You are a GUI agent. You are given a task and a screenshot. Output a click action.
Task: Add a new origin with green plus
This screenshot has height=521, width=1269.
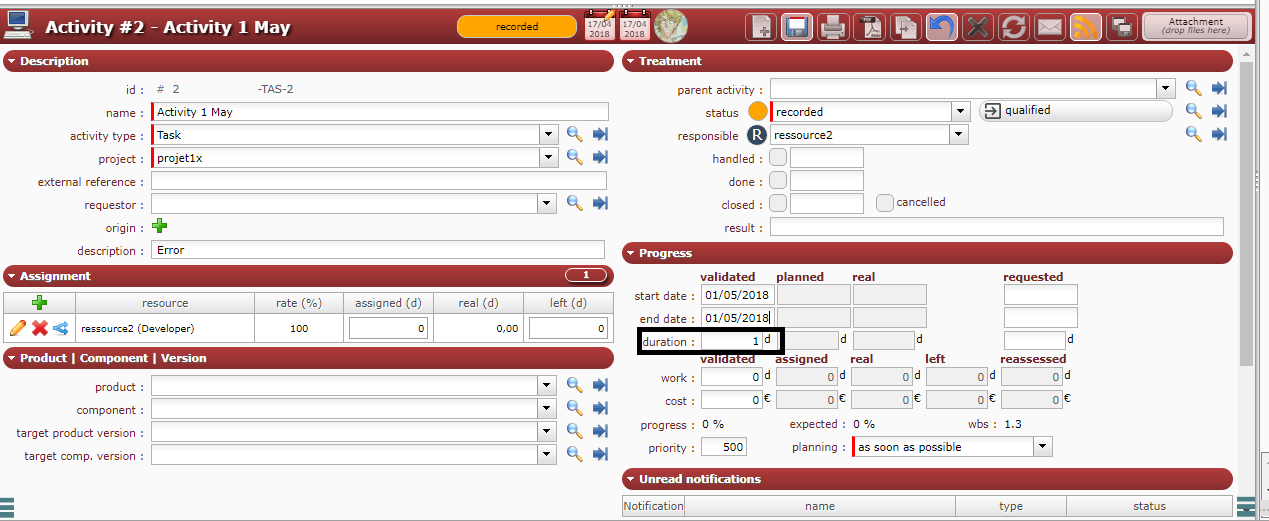(x=159, y=227)
